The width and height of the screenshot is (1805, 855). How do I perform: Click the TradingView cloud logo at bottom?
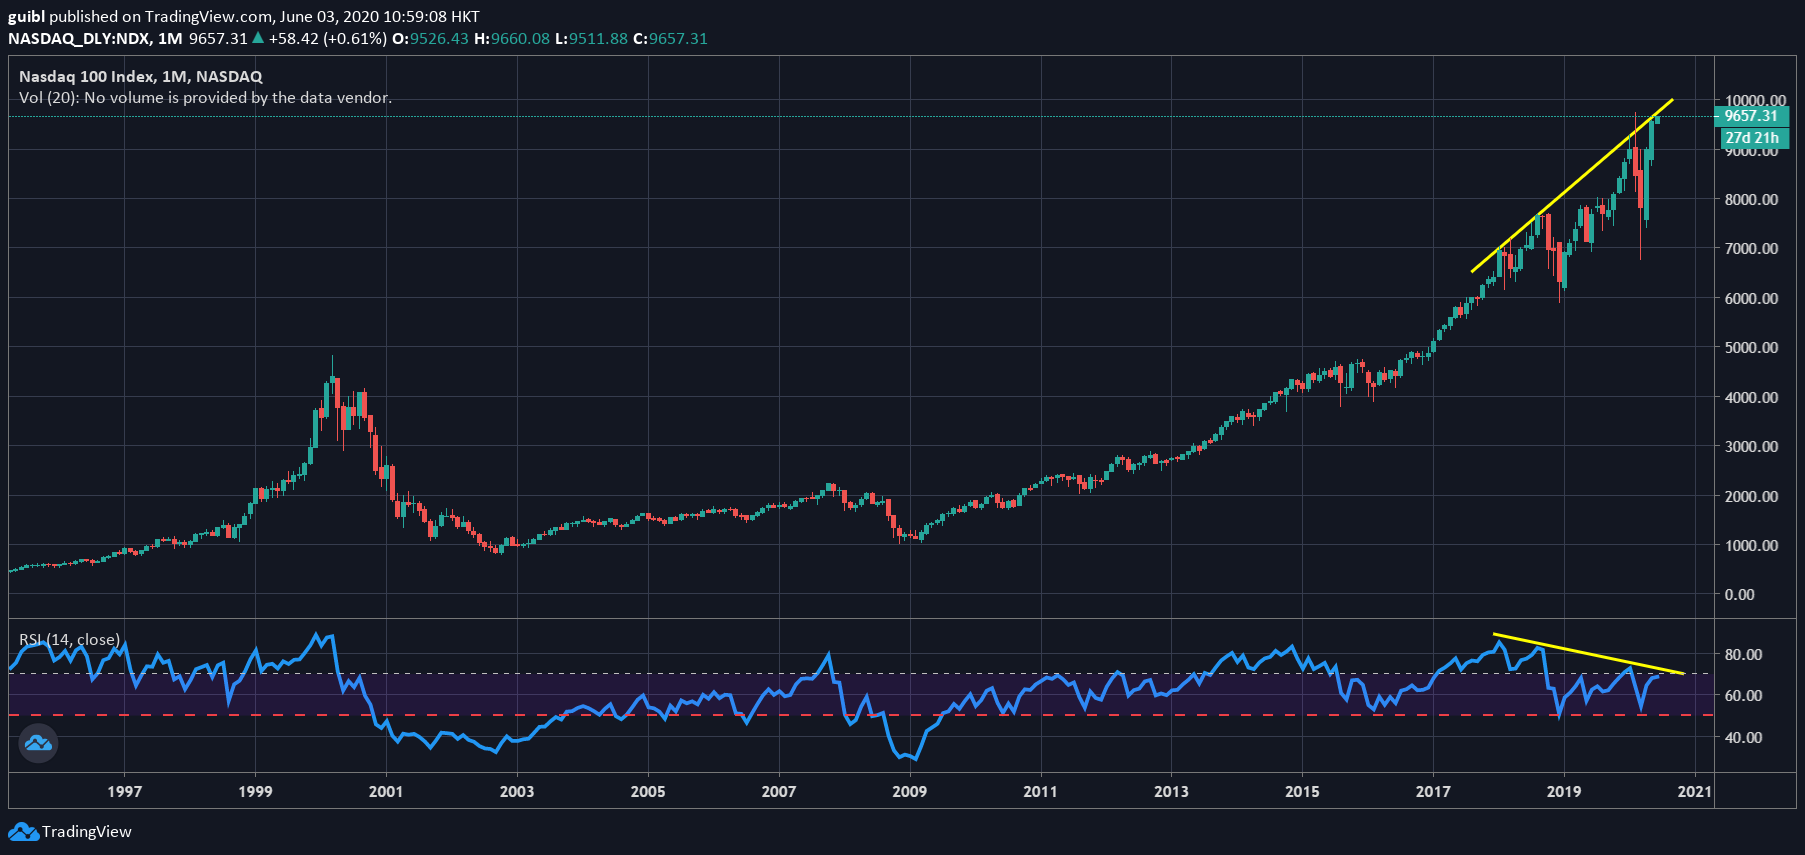coord(23,832)
